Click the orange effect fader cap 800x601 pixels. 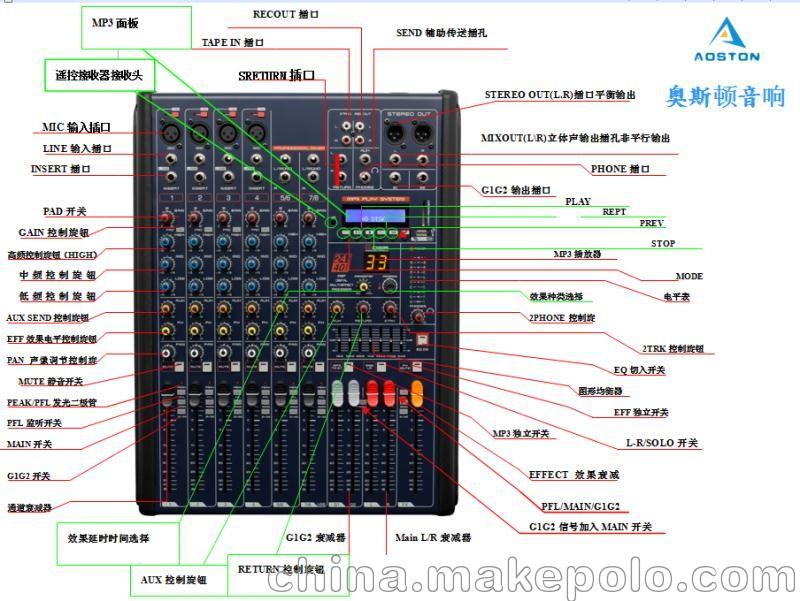(x=417, y=394)
